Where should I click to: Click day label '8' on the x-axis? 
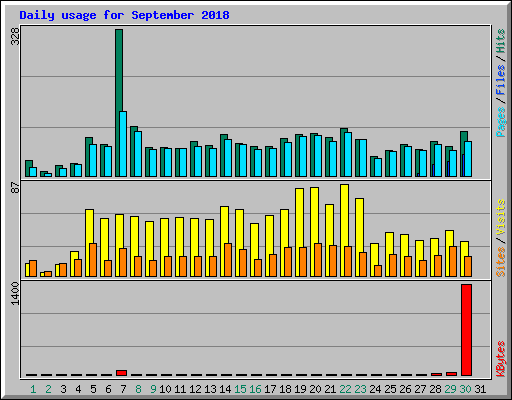click(138, 389)
